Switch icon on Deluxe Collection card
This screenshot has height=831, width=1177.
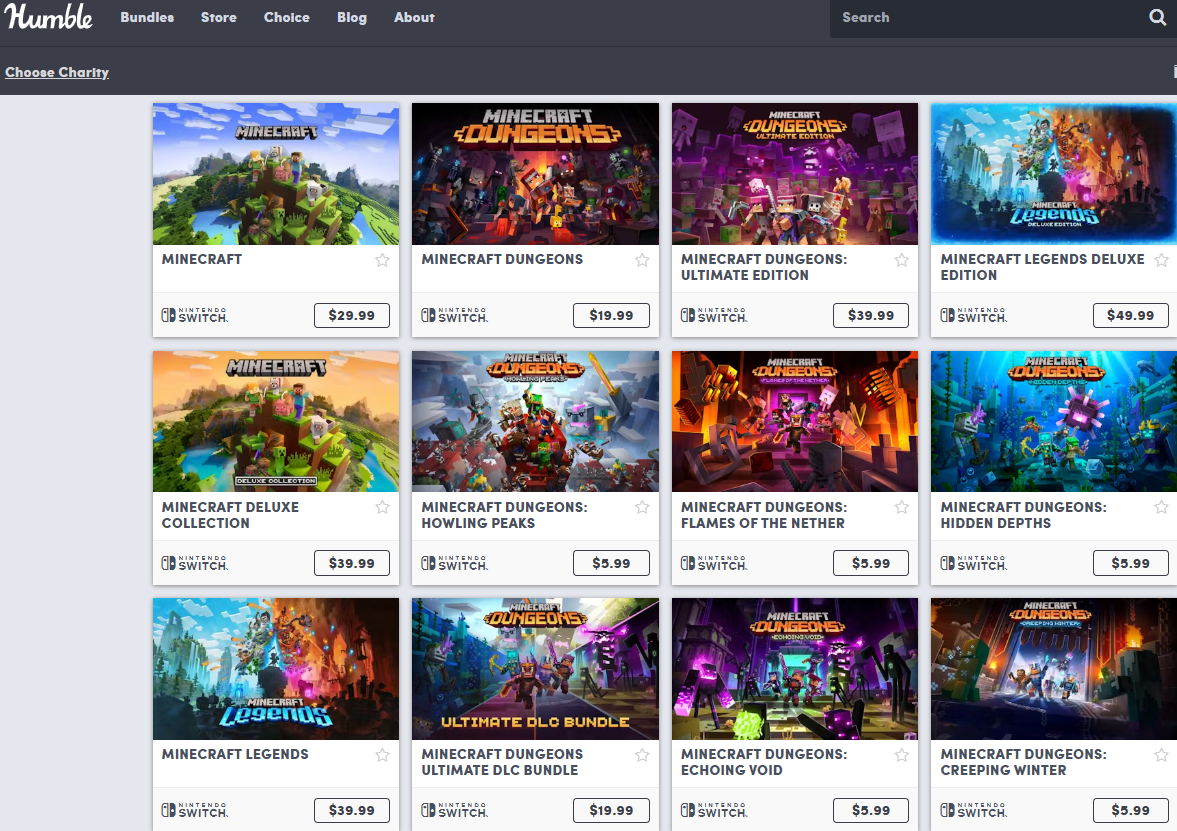(194, 563)
